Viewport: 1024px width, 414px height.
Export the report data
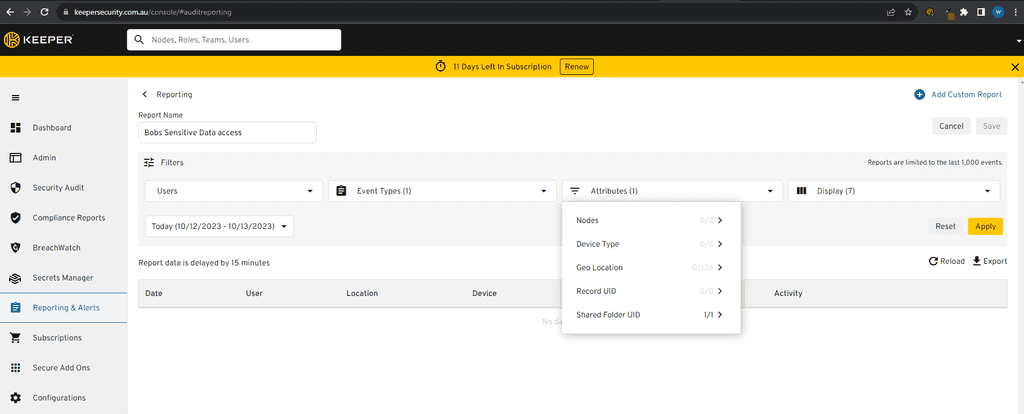pos(989,261)
